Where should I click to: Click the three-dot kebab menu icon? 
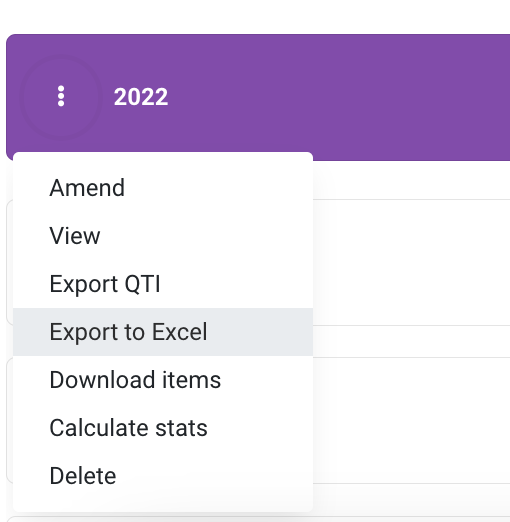(x=61, y=96)
